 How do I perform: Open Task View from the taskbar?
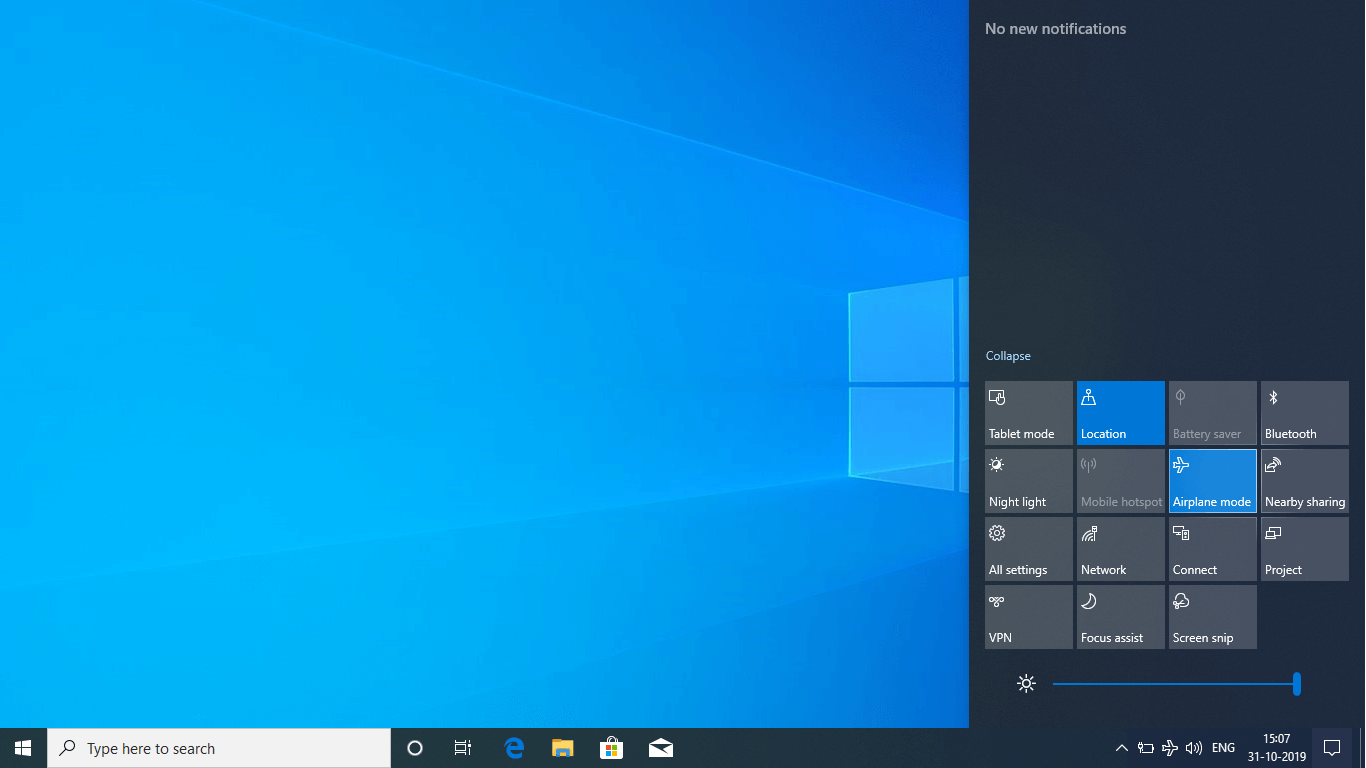tap(463, 748)
